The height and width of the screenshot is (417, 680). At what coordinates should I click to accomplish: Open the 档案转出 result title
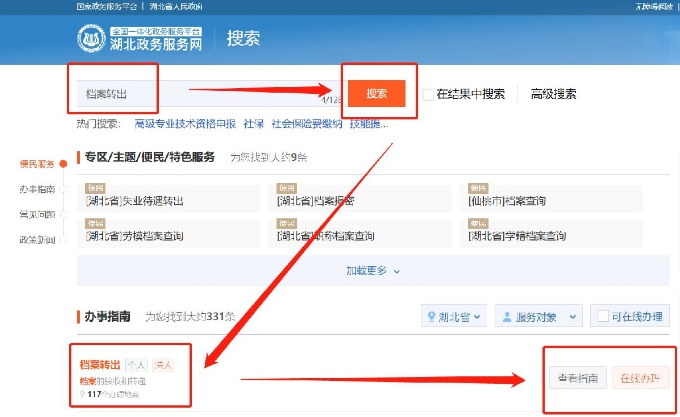click(x=100, y=365)
